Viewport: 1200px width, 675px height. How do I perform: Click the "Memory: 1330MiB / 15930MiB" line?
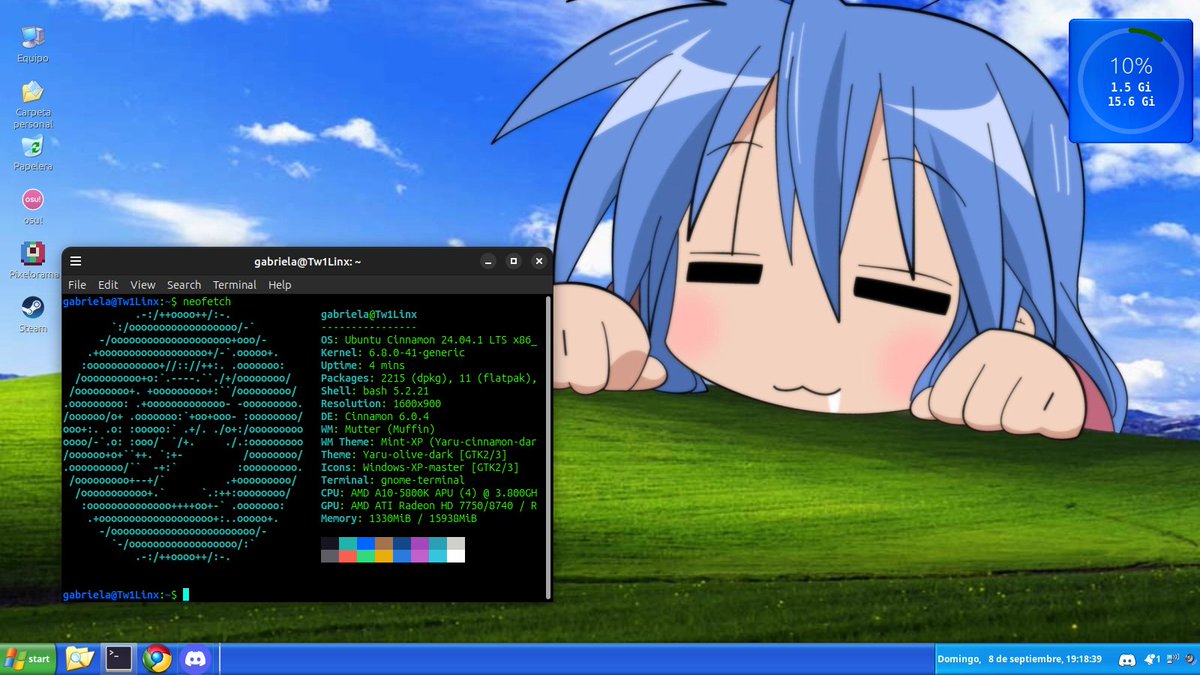[x=399, y=519]
